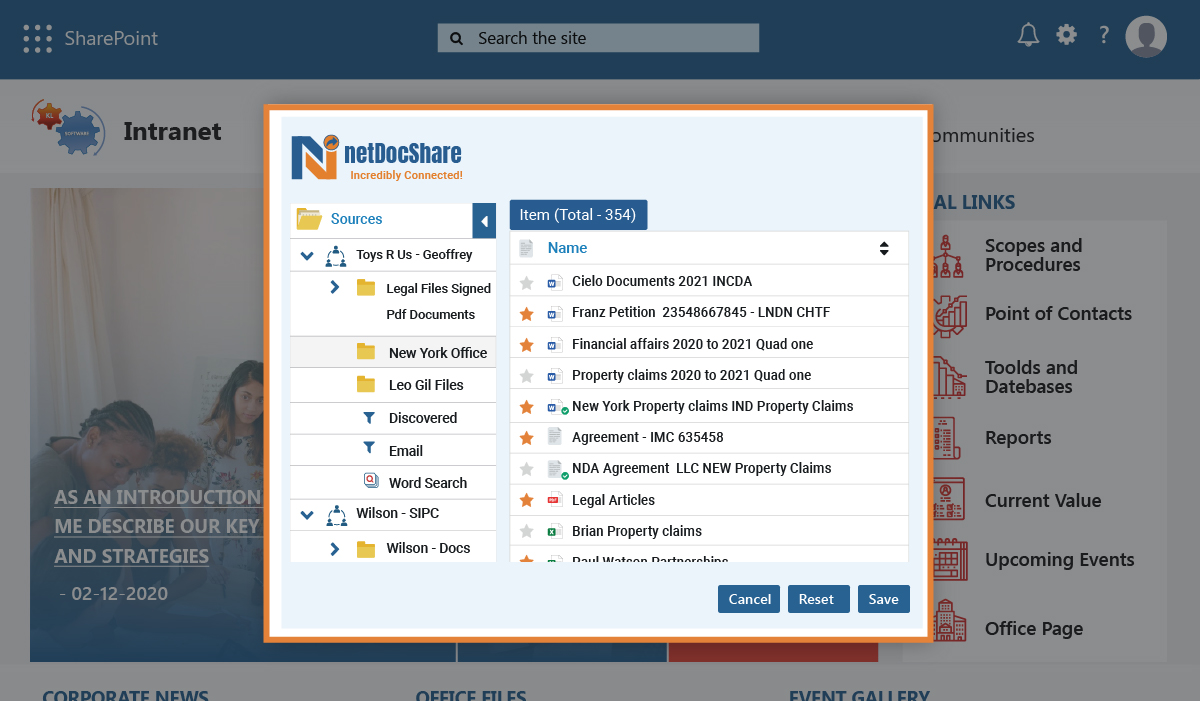1200x701 pixels.
Task: Collapse the Wilson - SIPC node
Action: pos(307,515)
